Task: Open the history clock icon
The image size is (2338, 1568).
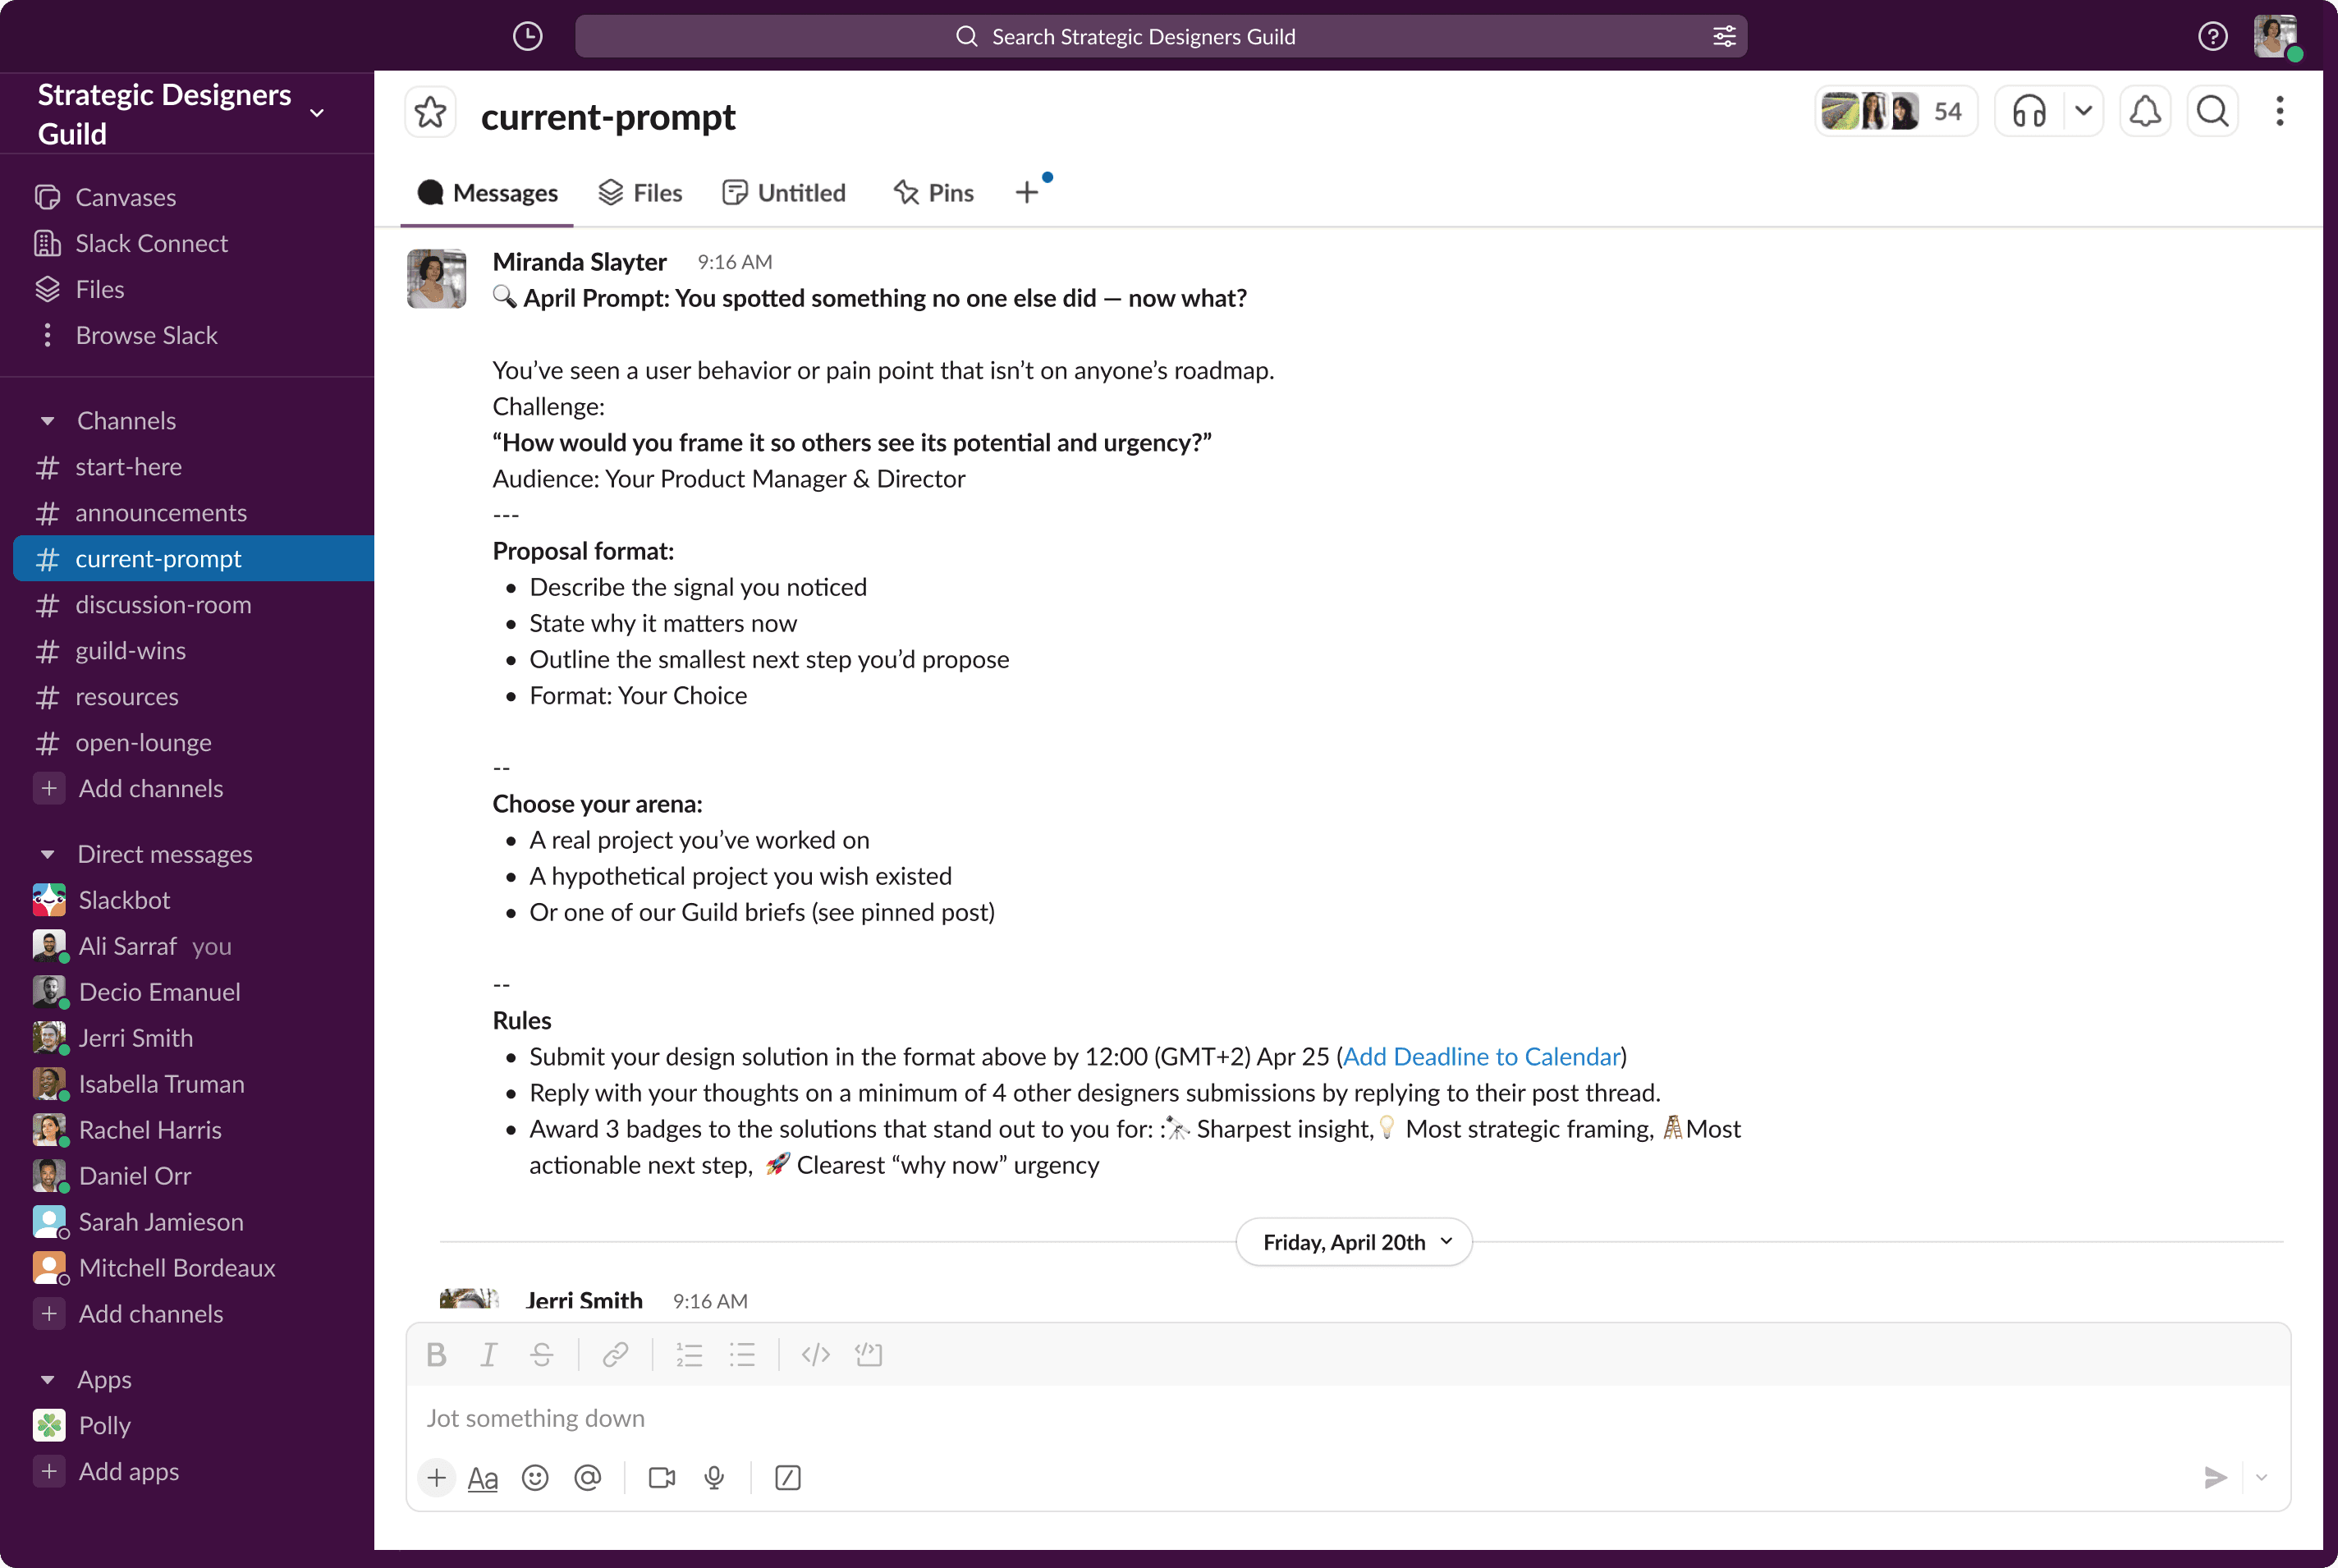Action: click(x=527, y=37)
